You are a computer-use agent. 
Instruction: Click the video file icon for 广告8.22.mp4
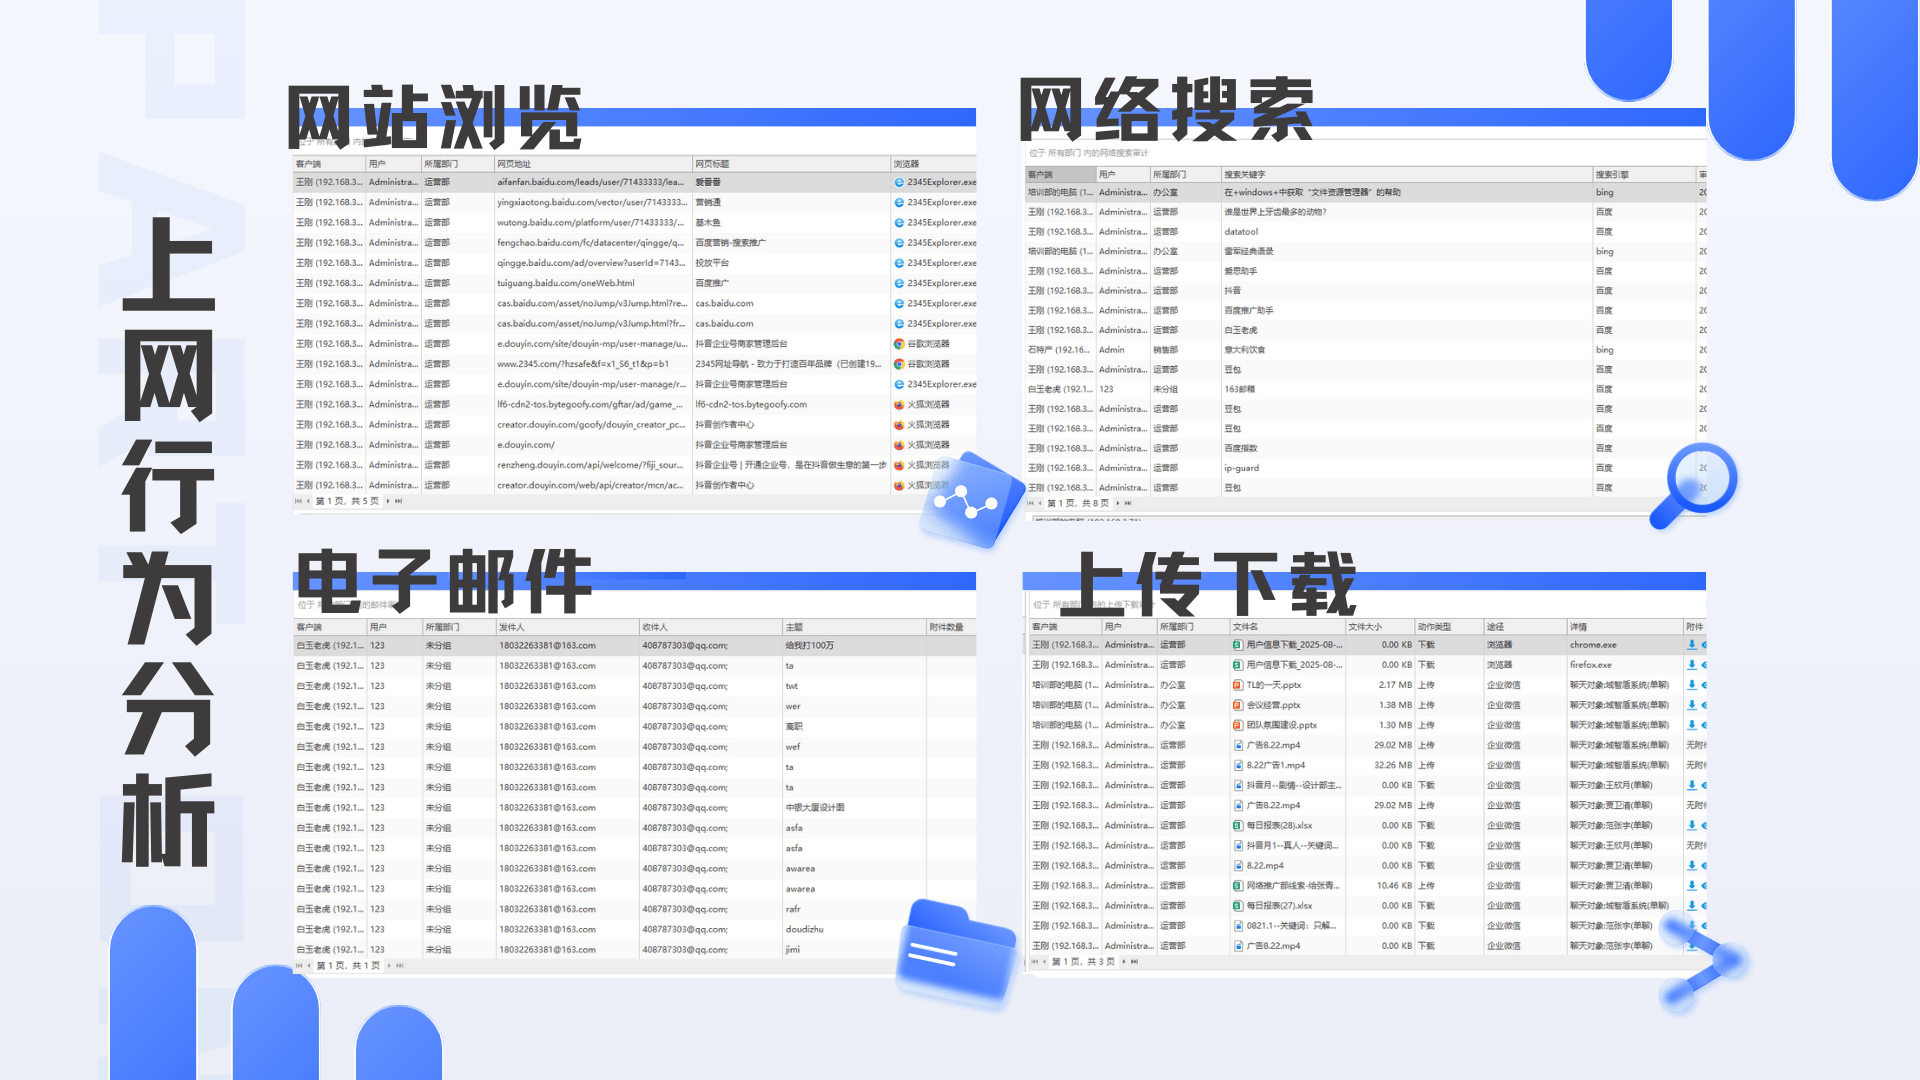(1239, 745)
